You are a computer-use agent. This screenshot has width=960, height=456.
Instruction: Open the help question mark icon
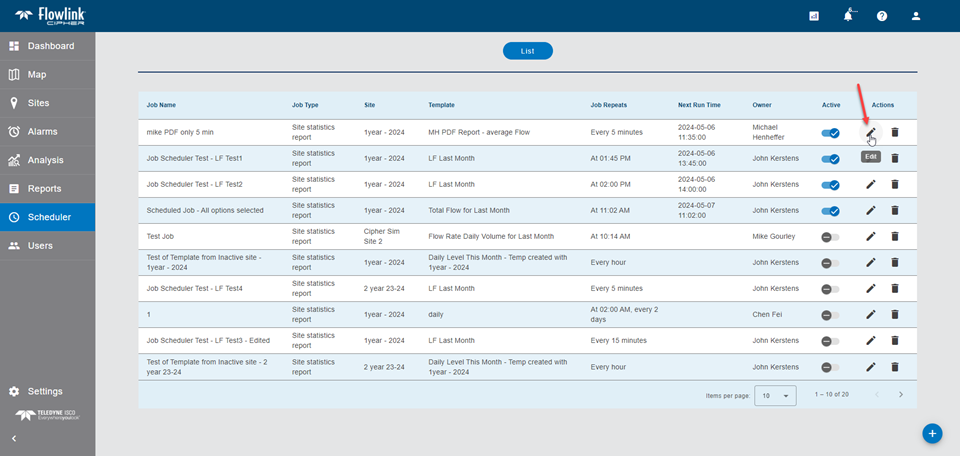tap(882, 16)
